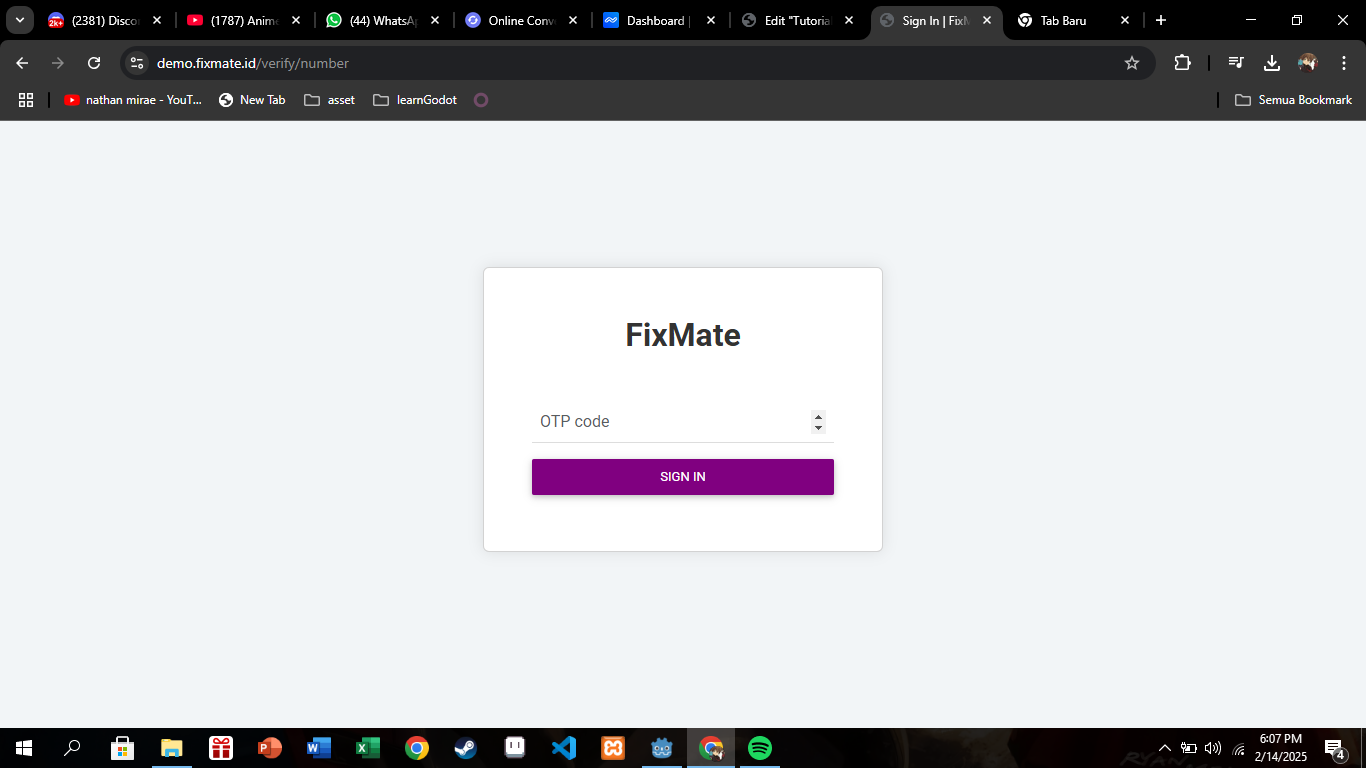
Task: Open Chrome's three-dot menu
Action: point(1343,63)
